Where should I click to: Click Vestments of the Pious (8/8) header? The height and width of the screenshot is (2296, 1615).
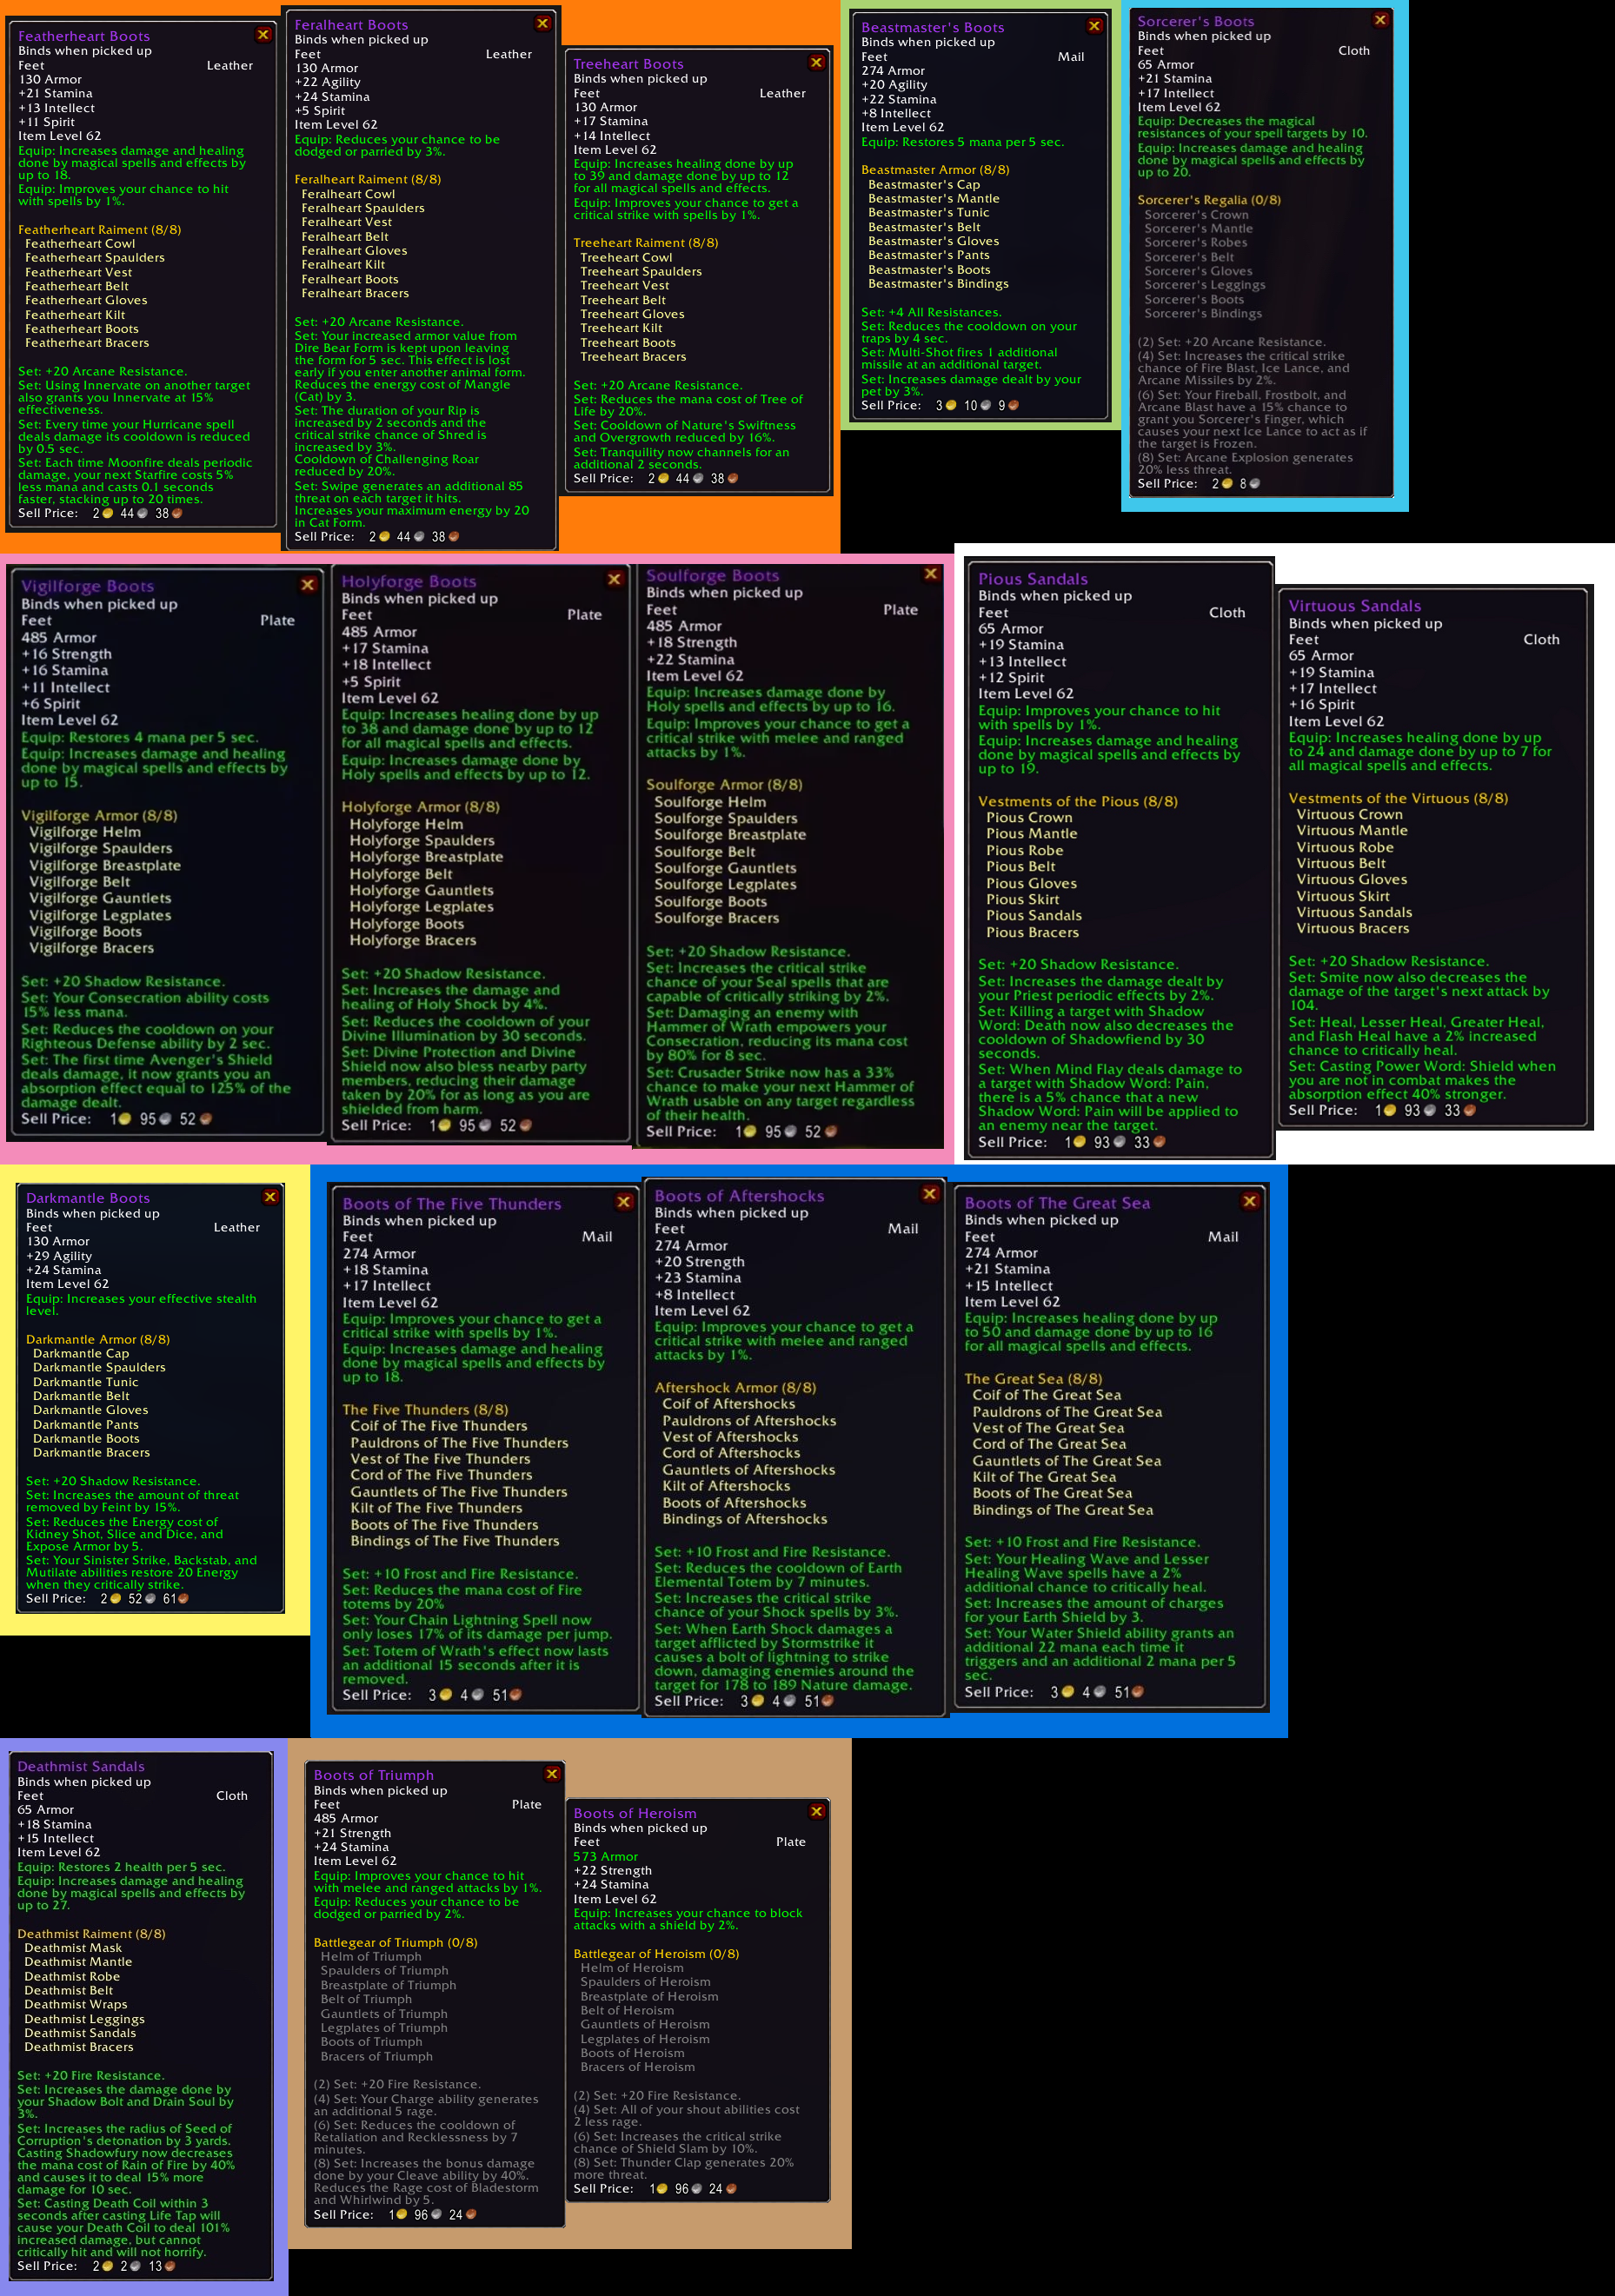point(1078,802)
